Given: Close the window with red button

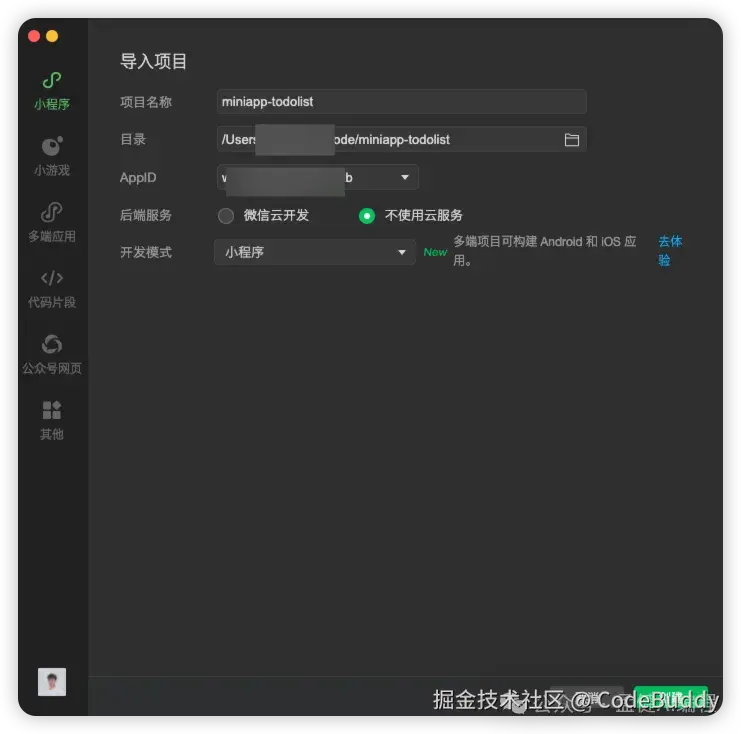Looking at the screenshot, I should (34, 36).
